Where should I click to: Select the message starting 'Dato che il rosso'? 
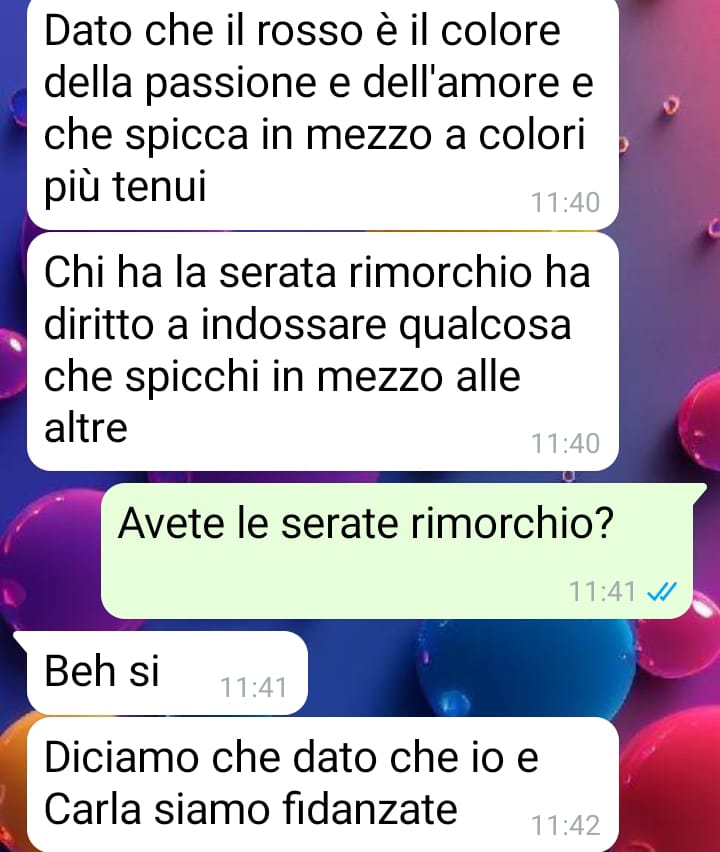click(x=323, y=113)
